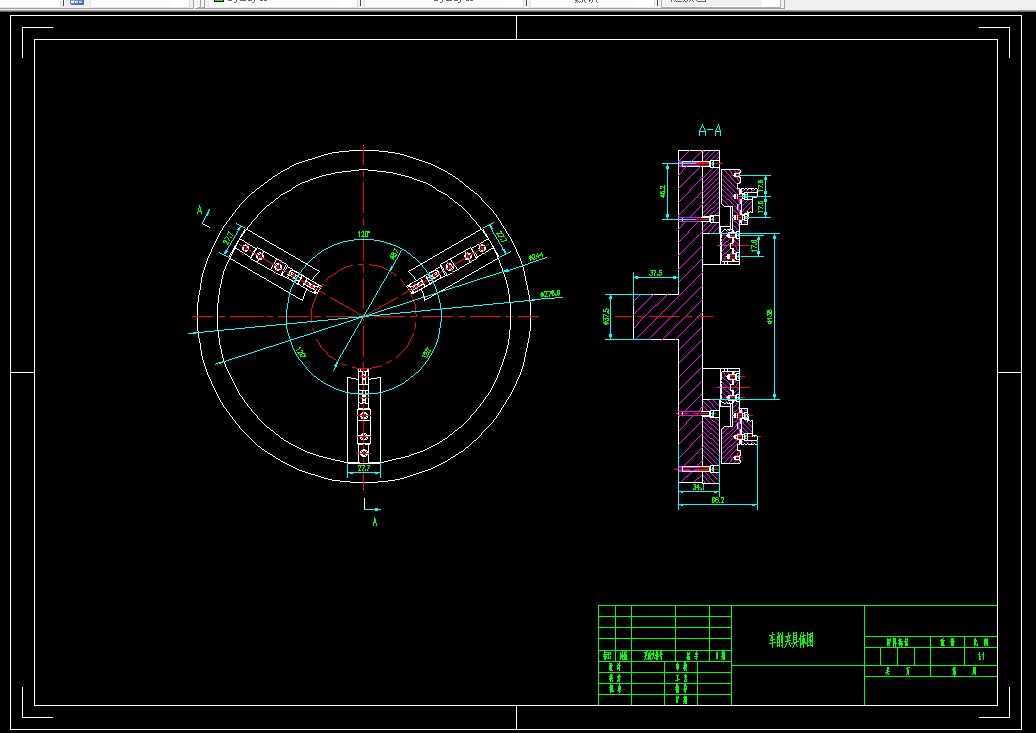Select the Φ138 vertical diameter dimension
The height and width of the screenshot is (733, 1036).
(770, 317)
